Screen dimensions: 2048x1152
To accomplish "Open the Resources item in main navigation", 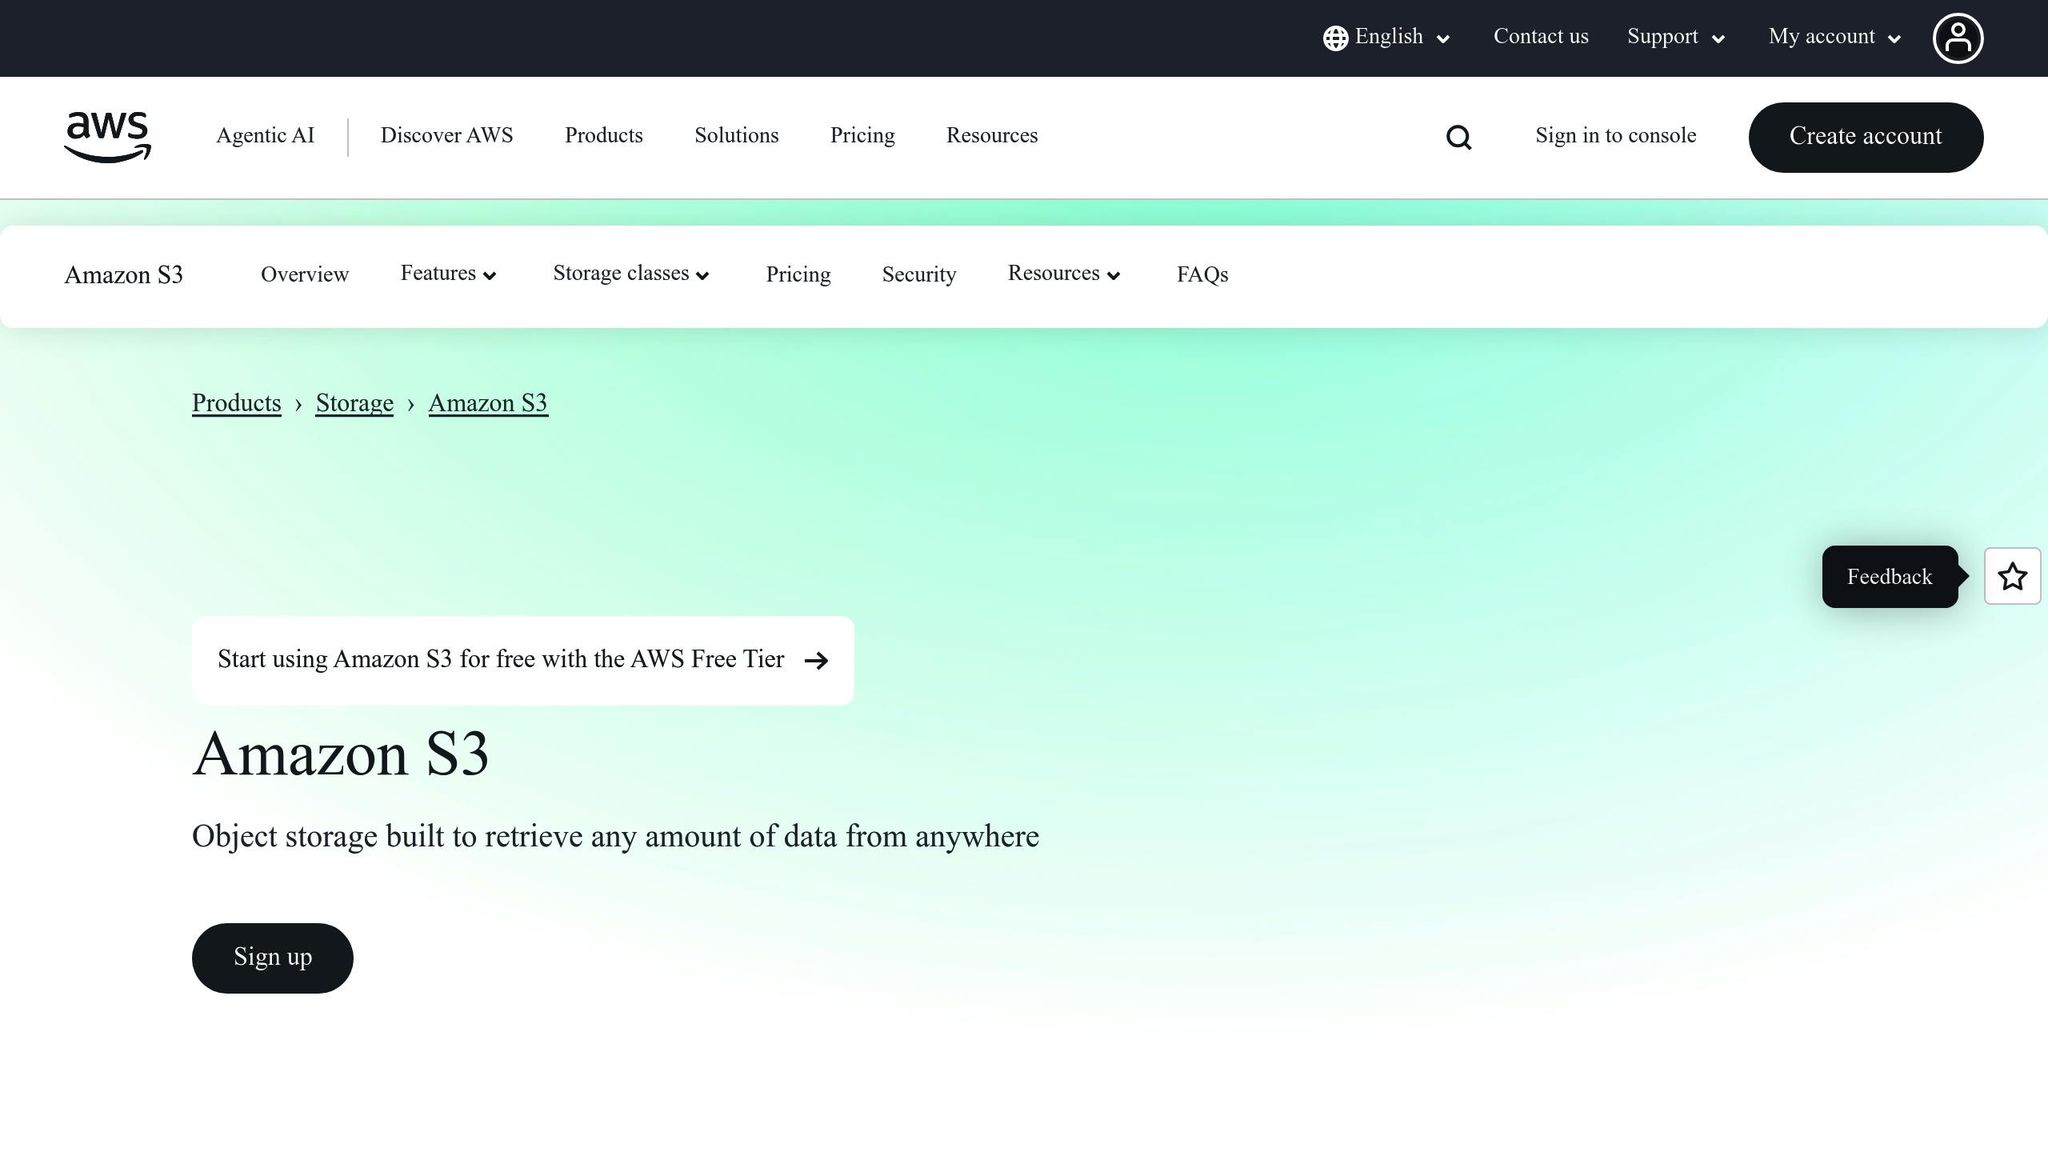I will click(992, 136).
